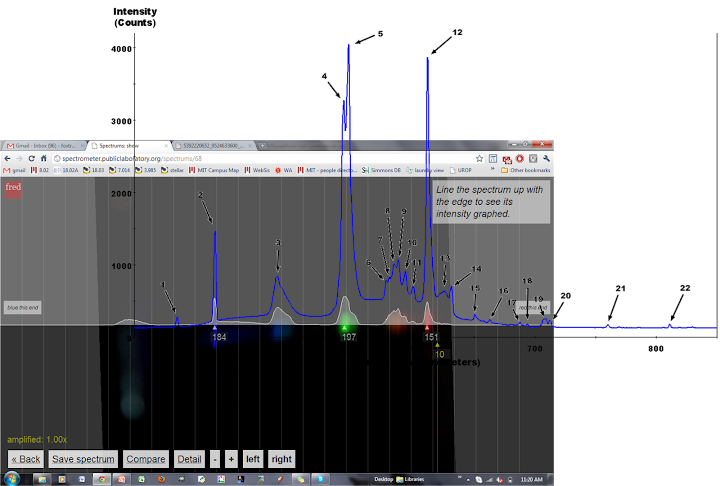Click the red Opera-style extension icon
720x486 pixels.
tap(520, 158)
